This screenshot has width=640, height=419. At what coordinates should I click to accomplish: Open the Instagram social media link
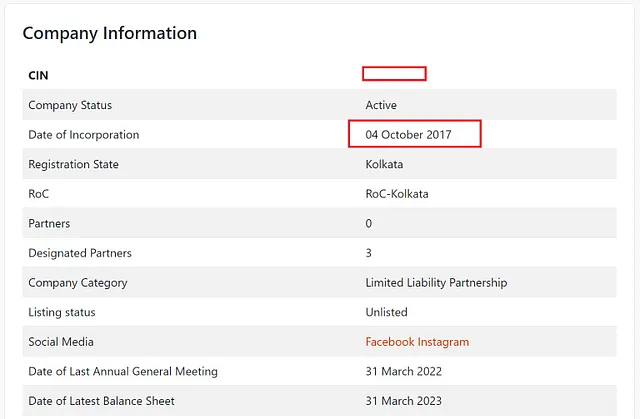coord(443,342)
